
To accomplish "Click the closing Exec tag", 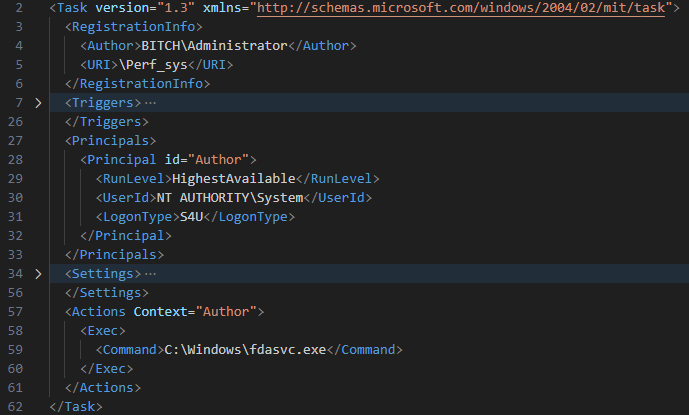I will click(x=107, y=369).
